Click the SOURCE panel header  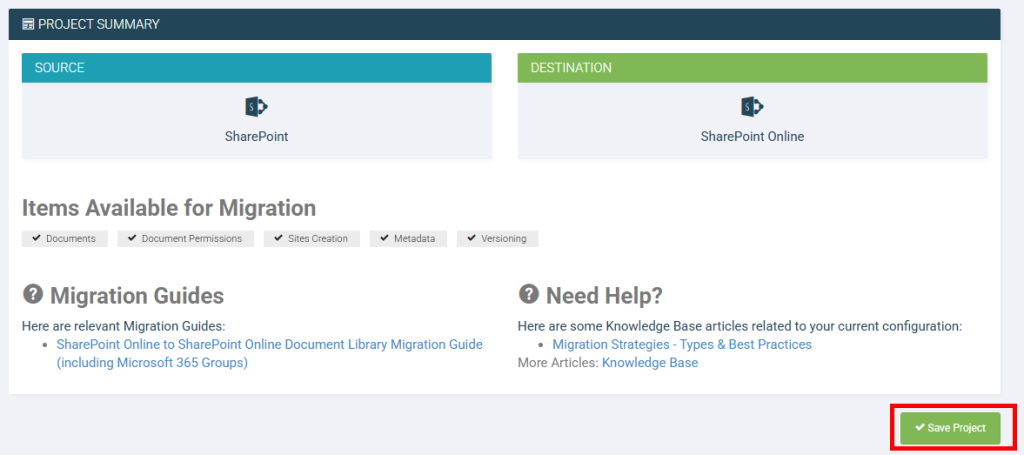click(257, 68)
